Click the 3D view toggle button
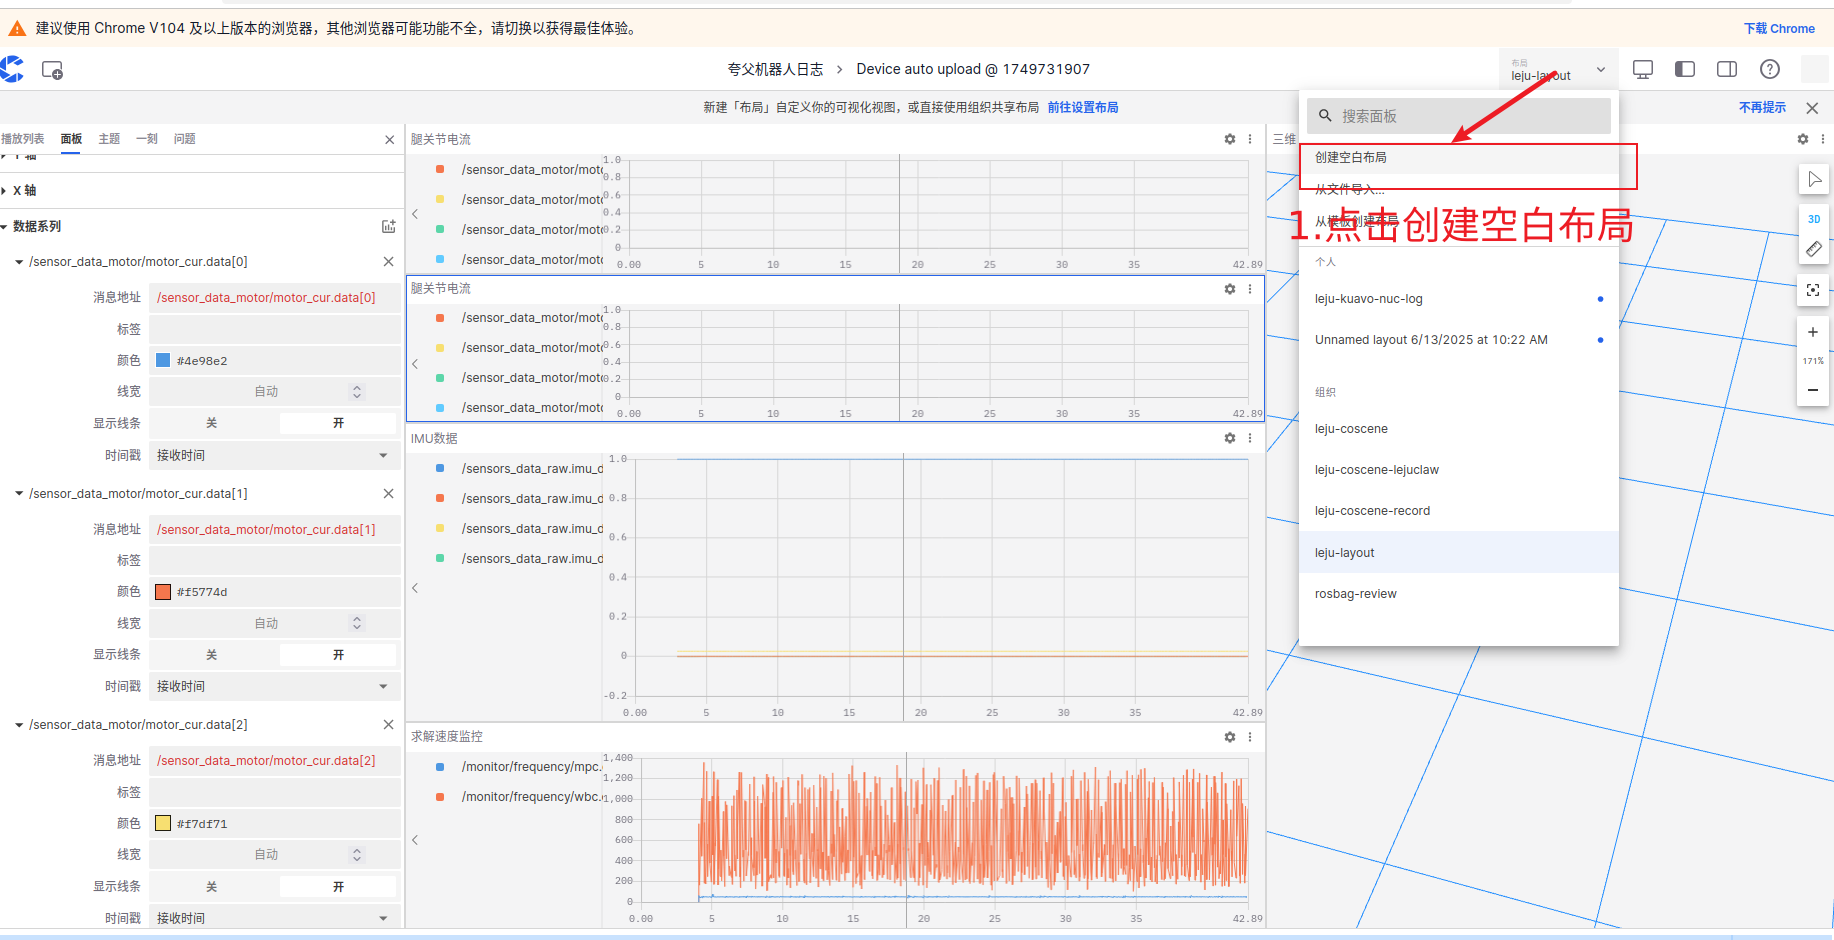Viewport: 1834px width, 940px height. point(1813,219)
